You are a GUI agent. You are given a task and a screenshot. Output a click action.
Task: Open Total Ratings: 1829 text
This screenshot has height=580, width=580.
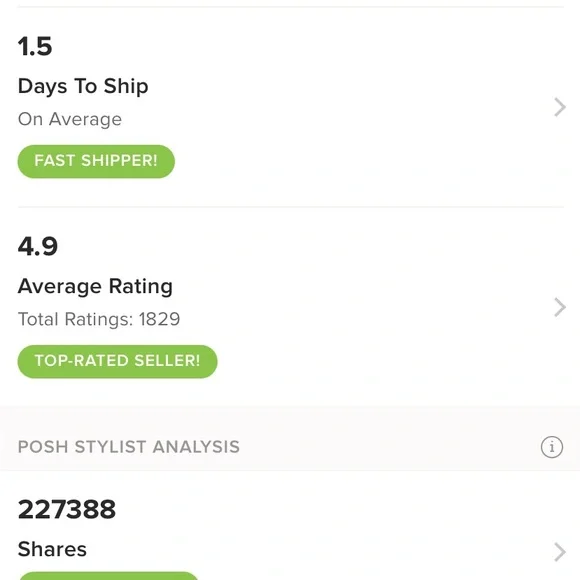pyautogui.click(x=99, y=319)
